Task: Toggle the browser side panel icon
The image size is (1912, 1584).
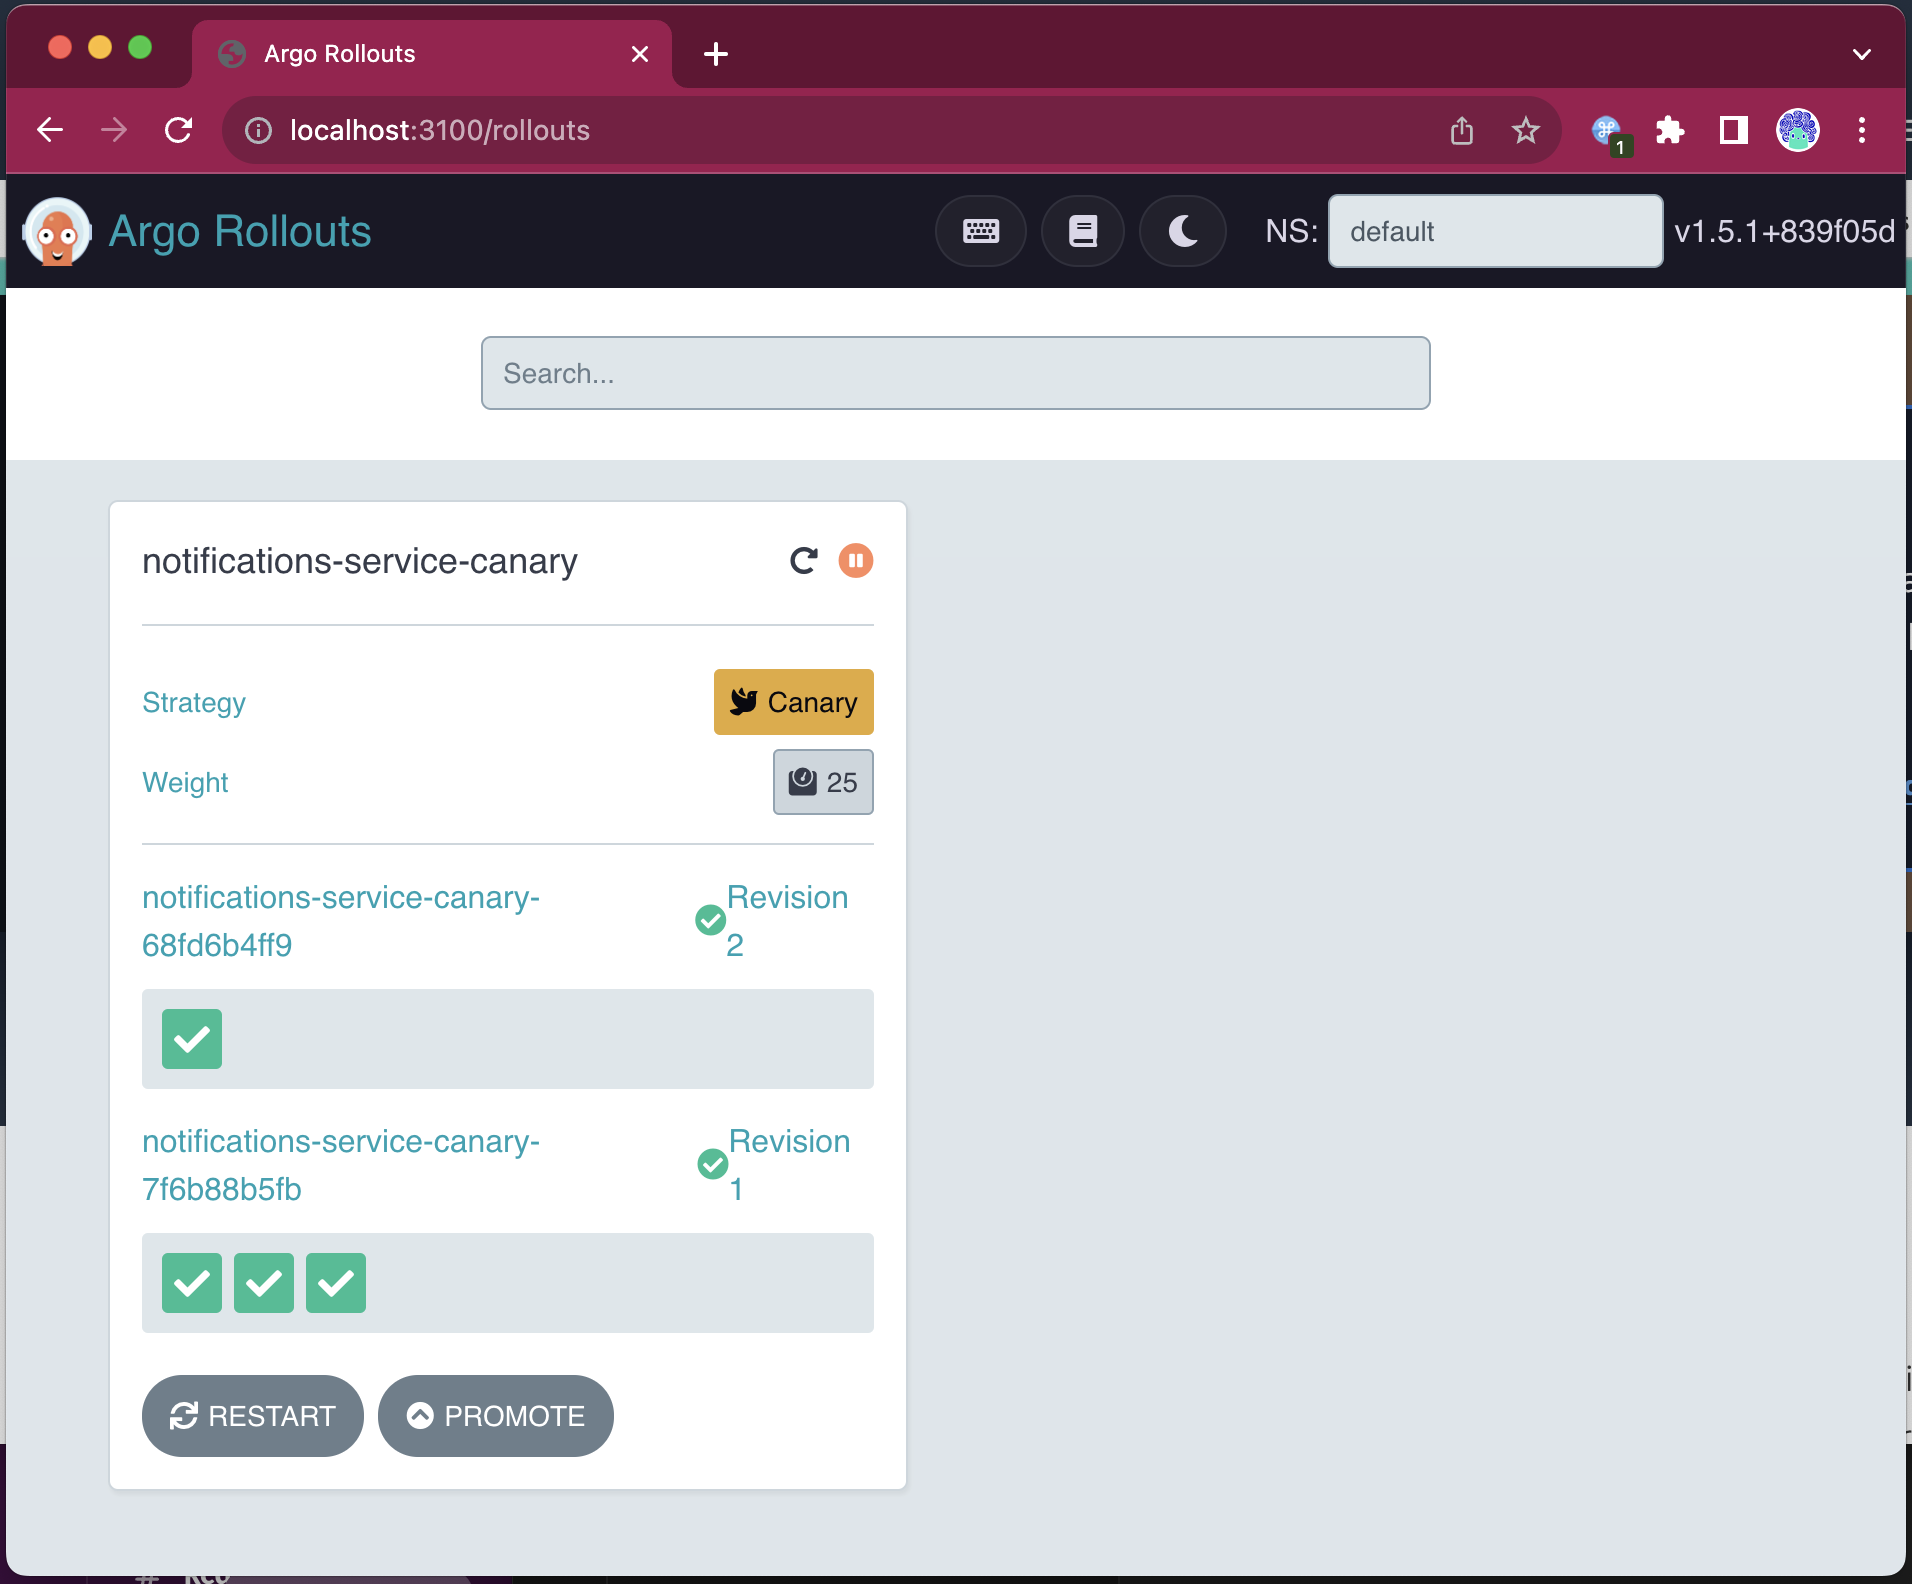Action: [1733, 130]
